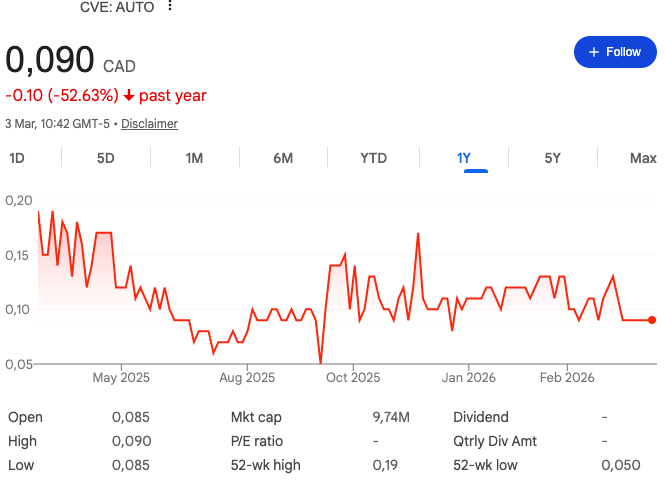Switch chart to the 5Y range
This screenshot has height=487, width=666.
(x=552, y=158)
